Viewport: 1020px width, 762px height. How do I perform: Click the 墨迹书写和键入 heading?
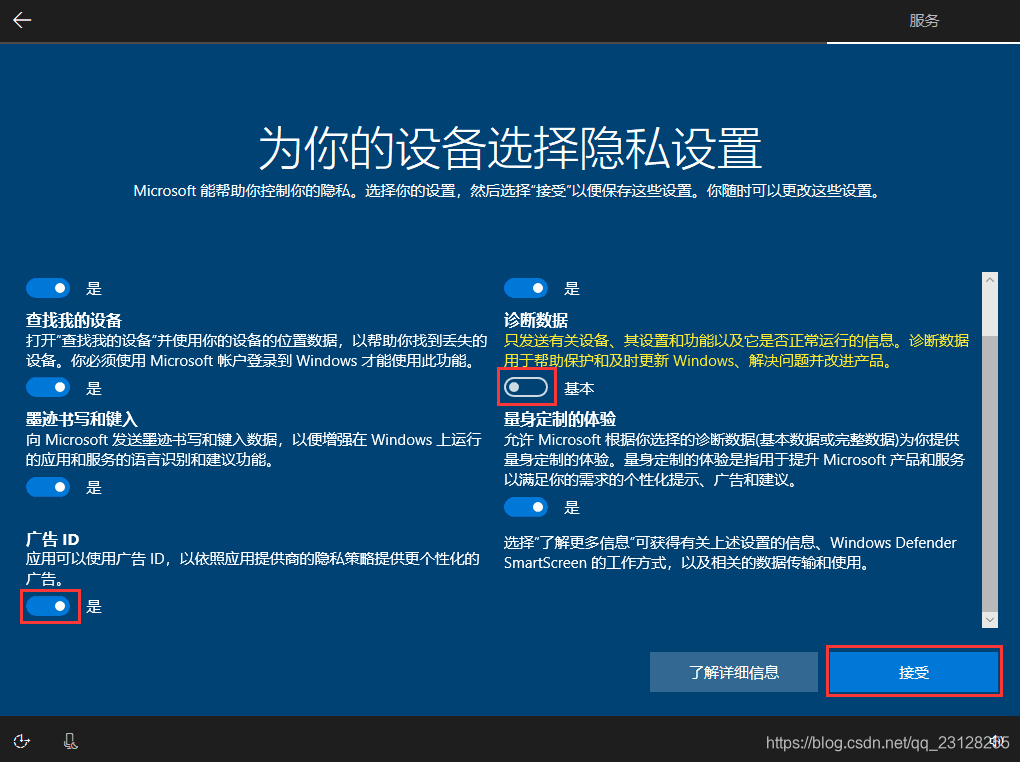81,420
